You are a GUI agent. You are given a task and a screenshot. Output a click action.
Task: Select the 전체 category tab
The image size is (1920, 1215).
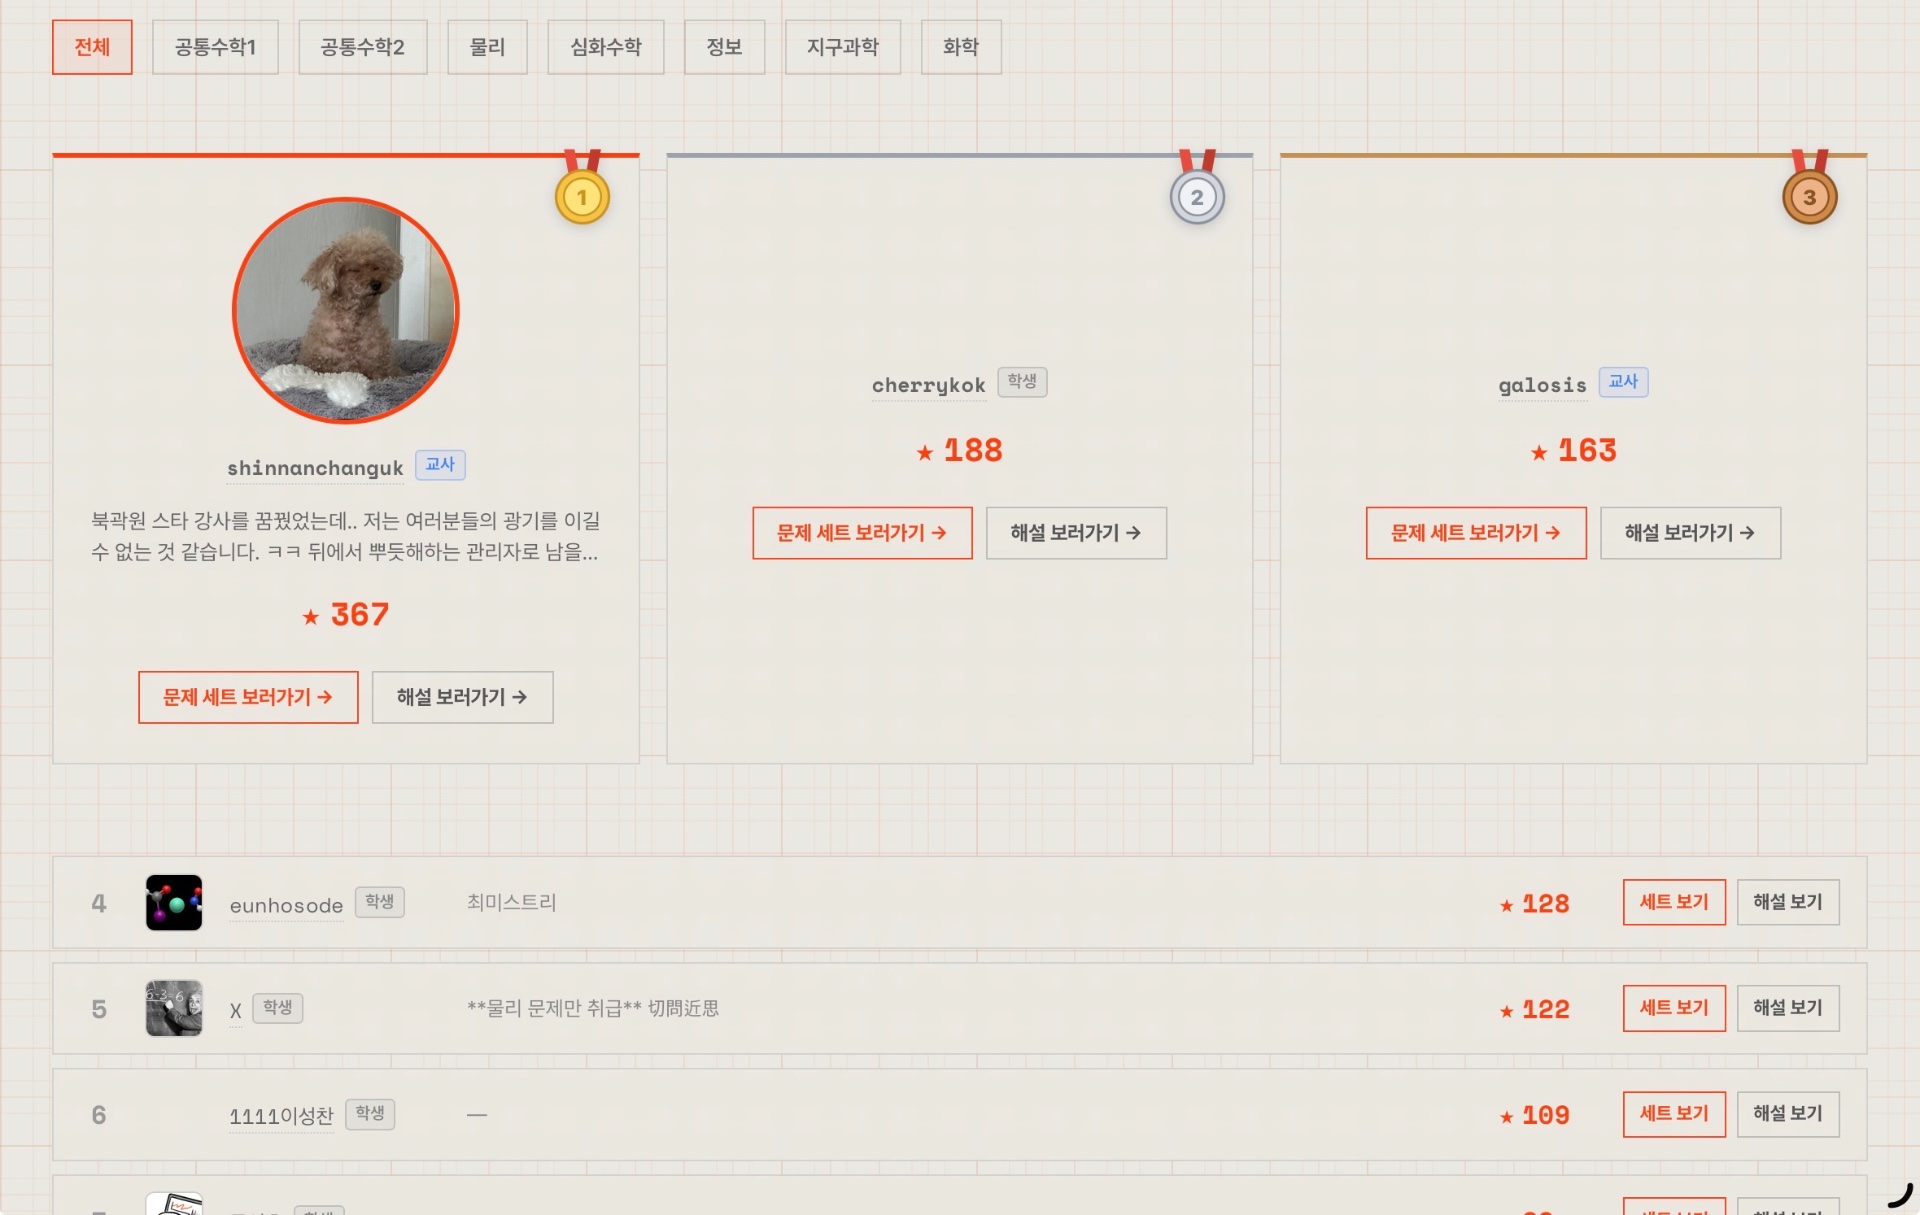pyautogui.click(x=92, y=47)
